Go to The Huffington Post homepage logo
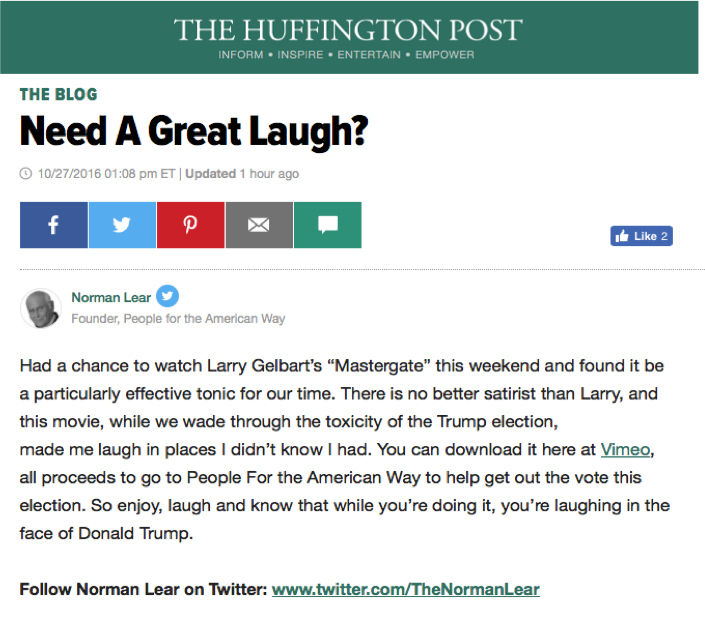705x621 pixels. [348, 30]
